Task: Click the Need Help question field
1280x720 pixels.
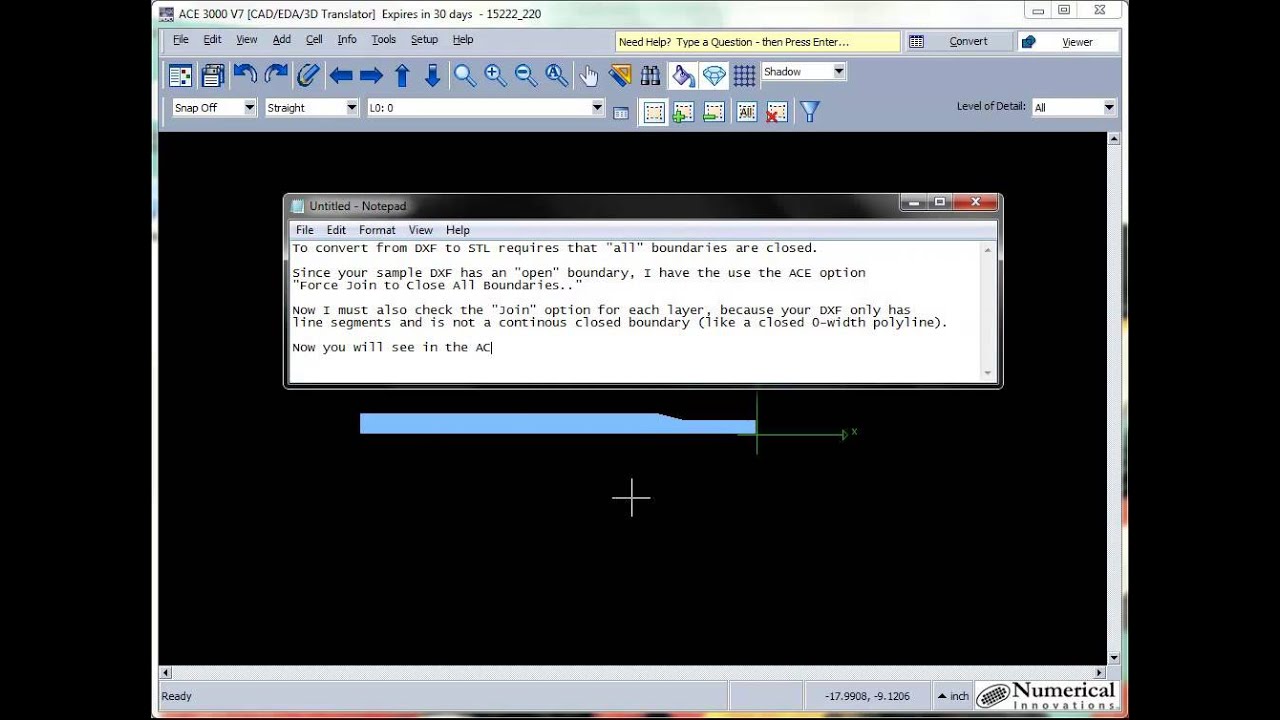Action: 757,42
